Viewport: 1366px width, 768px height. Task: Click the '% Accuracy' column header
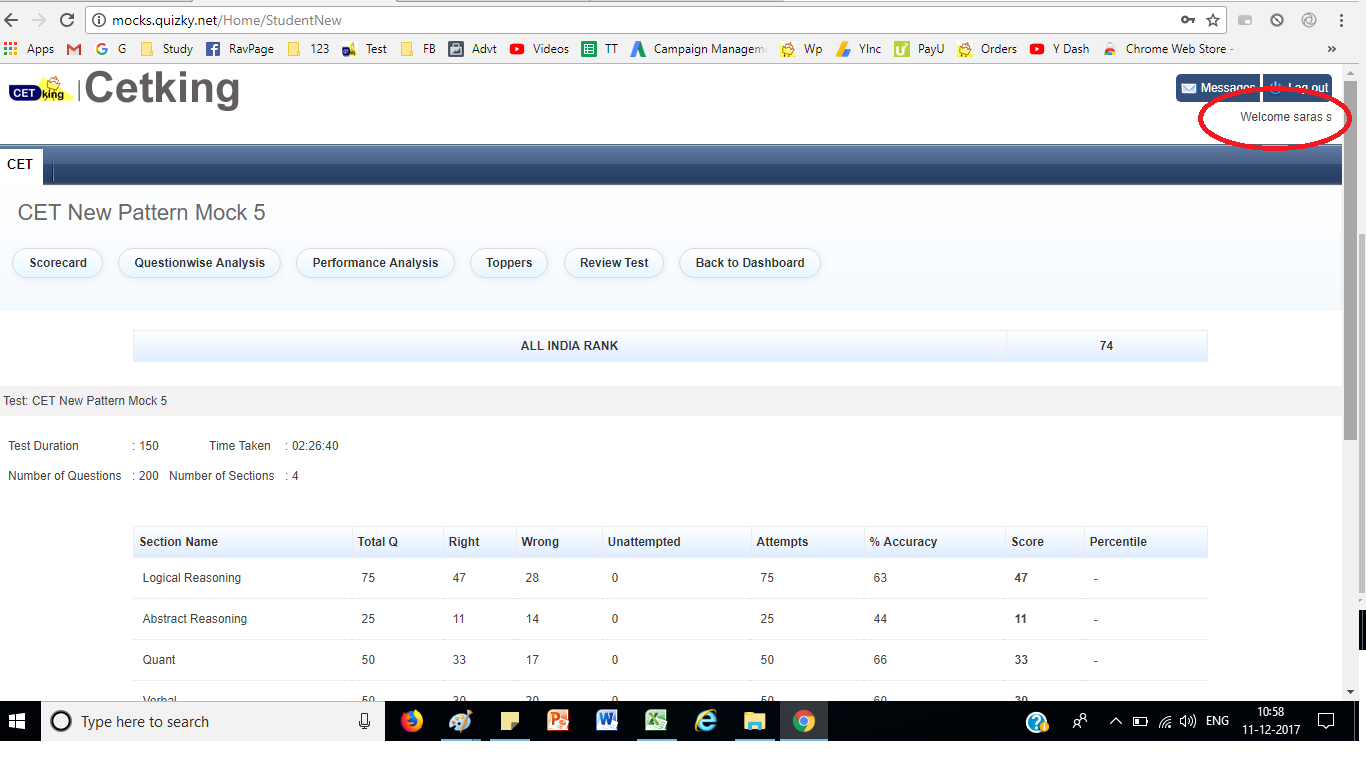tap(903, 542)
